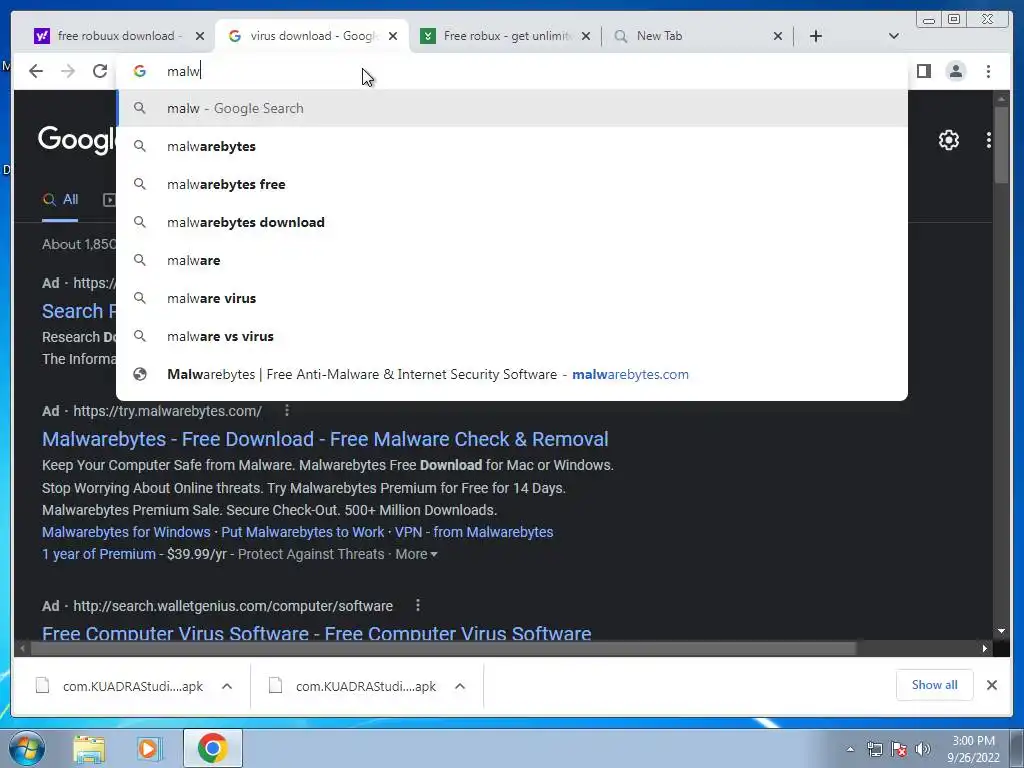
Task: Choose the 'malware virus' suggestion
Action: tap(512, 298)
